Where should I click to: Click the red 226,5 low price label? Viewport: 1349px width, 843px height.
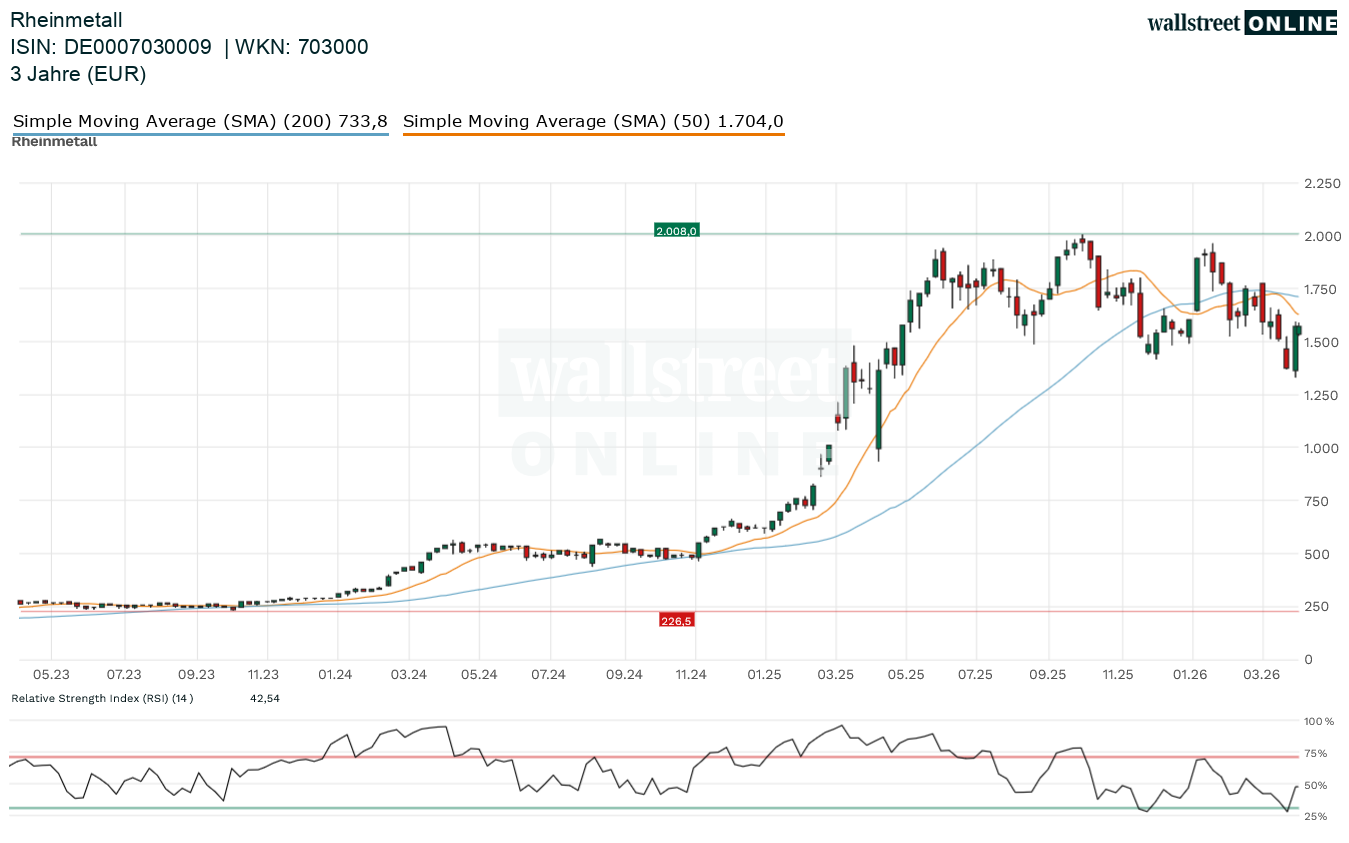pyautogui.click(x=676, y=621)
